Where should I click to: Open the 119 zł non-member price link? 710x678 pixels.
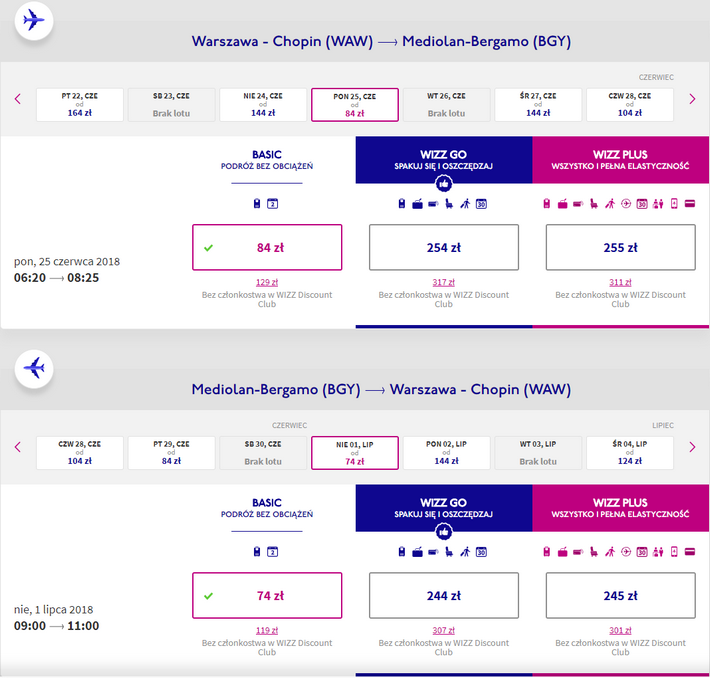(267, 630)
